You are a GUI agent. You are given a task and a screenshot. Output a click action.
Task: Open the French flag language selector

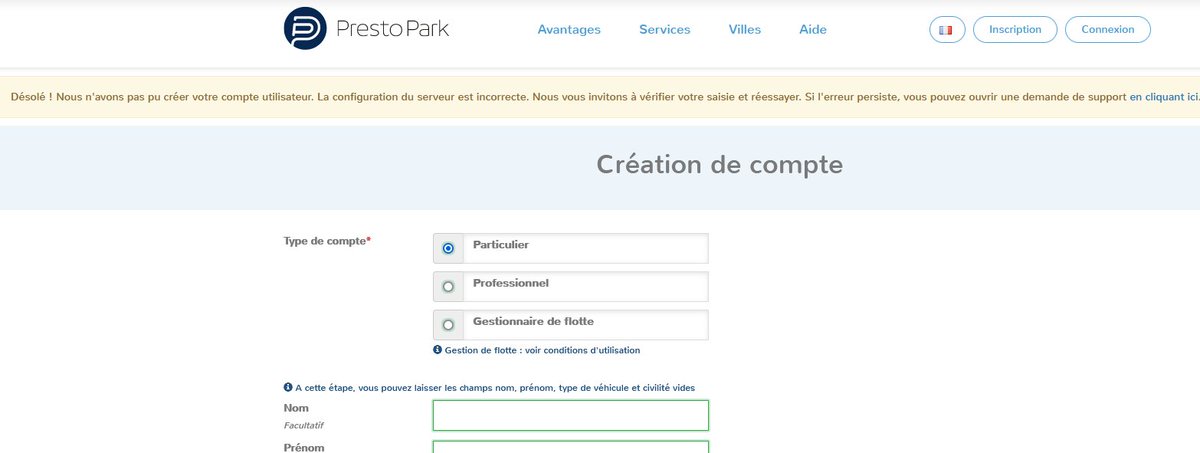pos(946,30)
